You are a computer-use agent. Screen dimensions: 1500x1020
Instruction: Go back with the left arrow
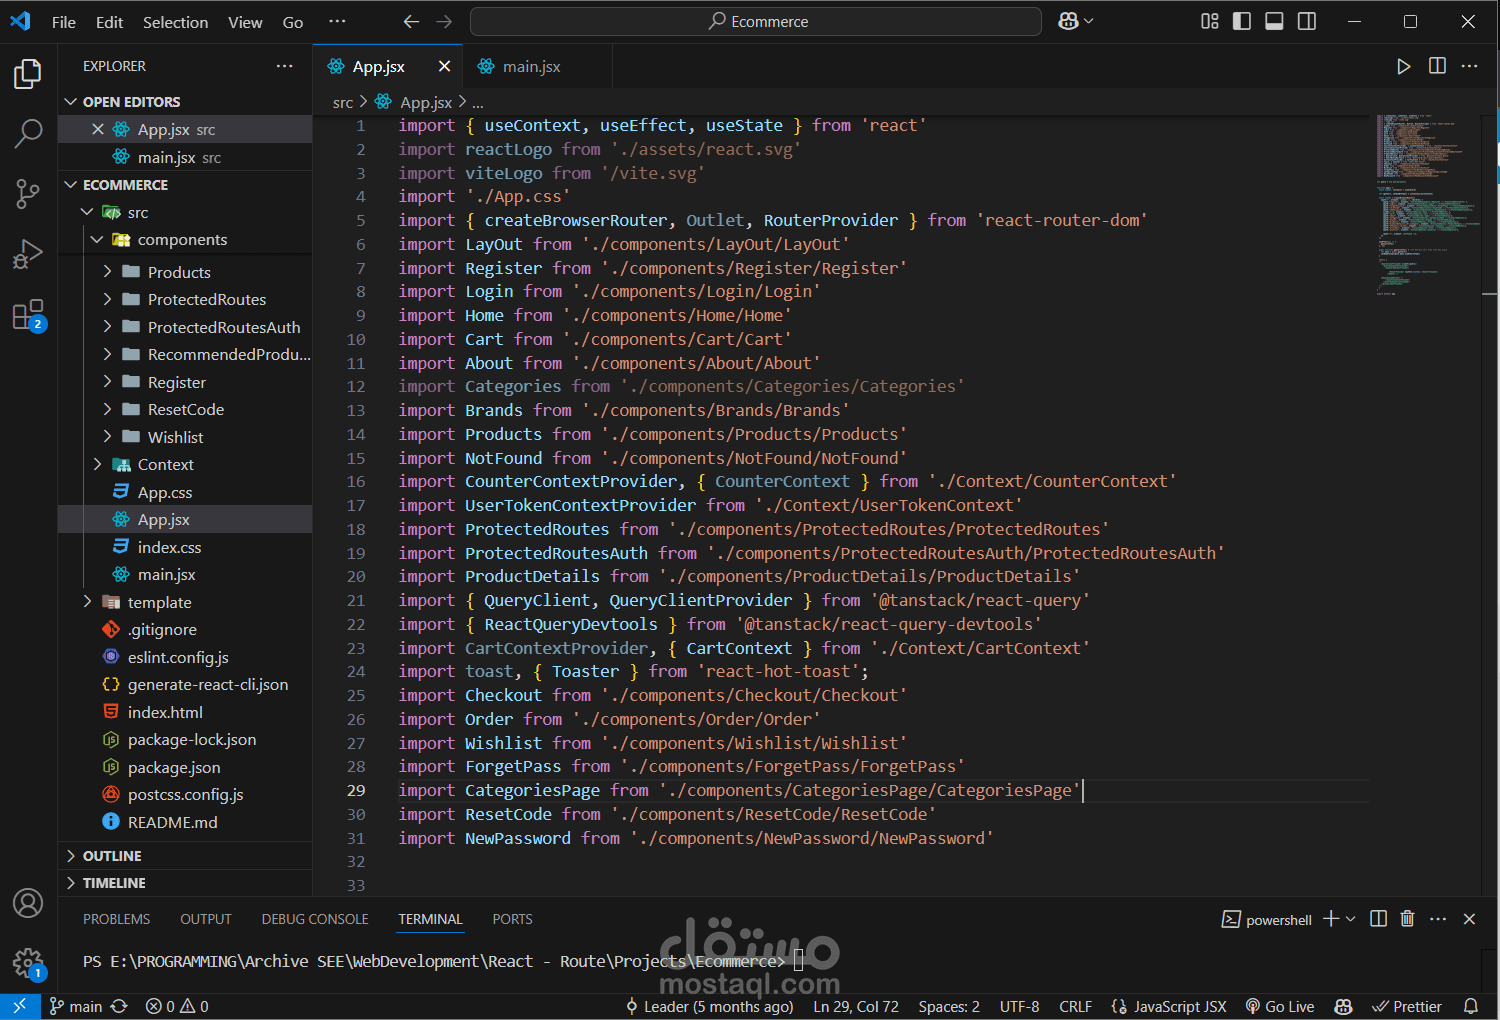(x=411, y=21)
